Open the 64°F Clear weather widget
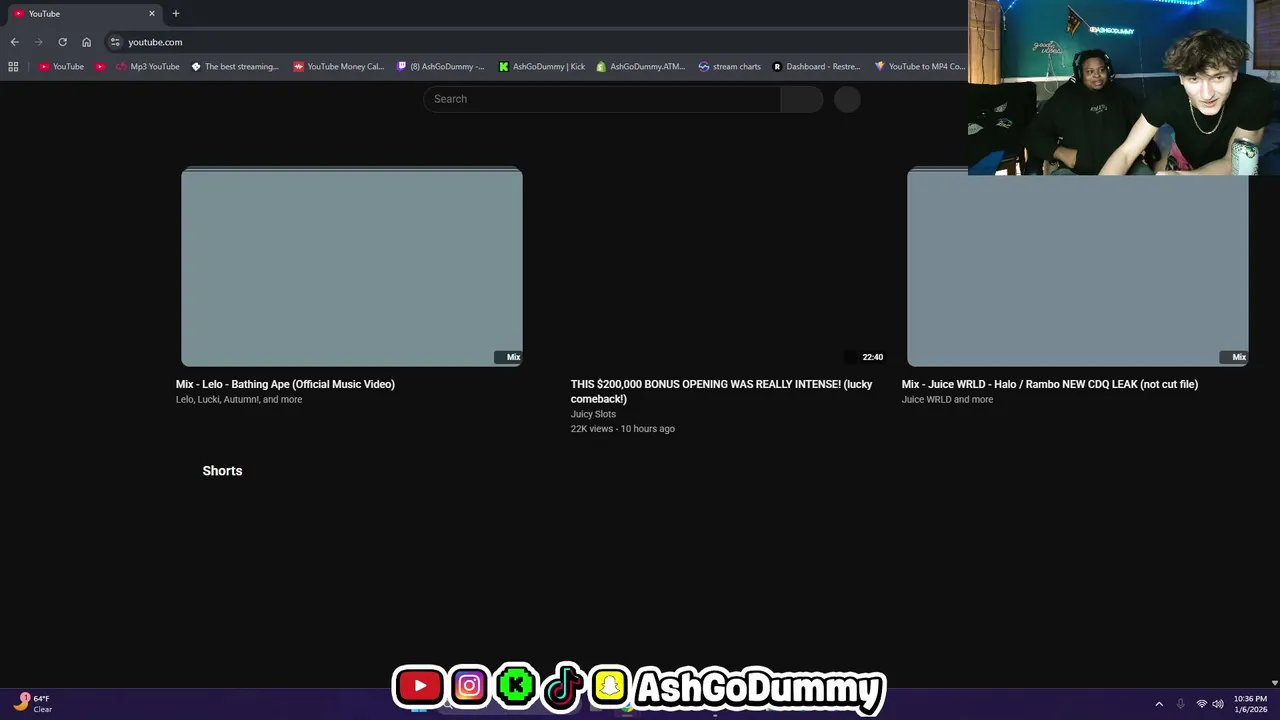The width and height of the screenshot is (1280, 720). click(33, 704)
